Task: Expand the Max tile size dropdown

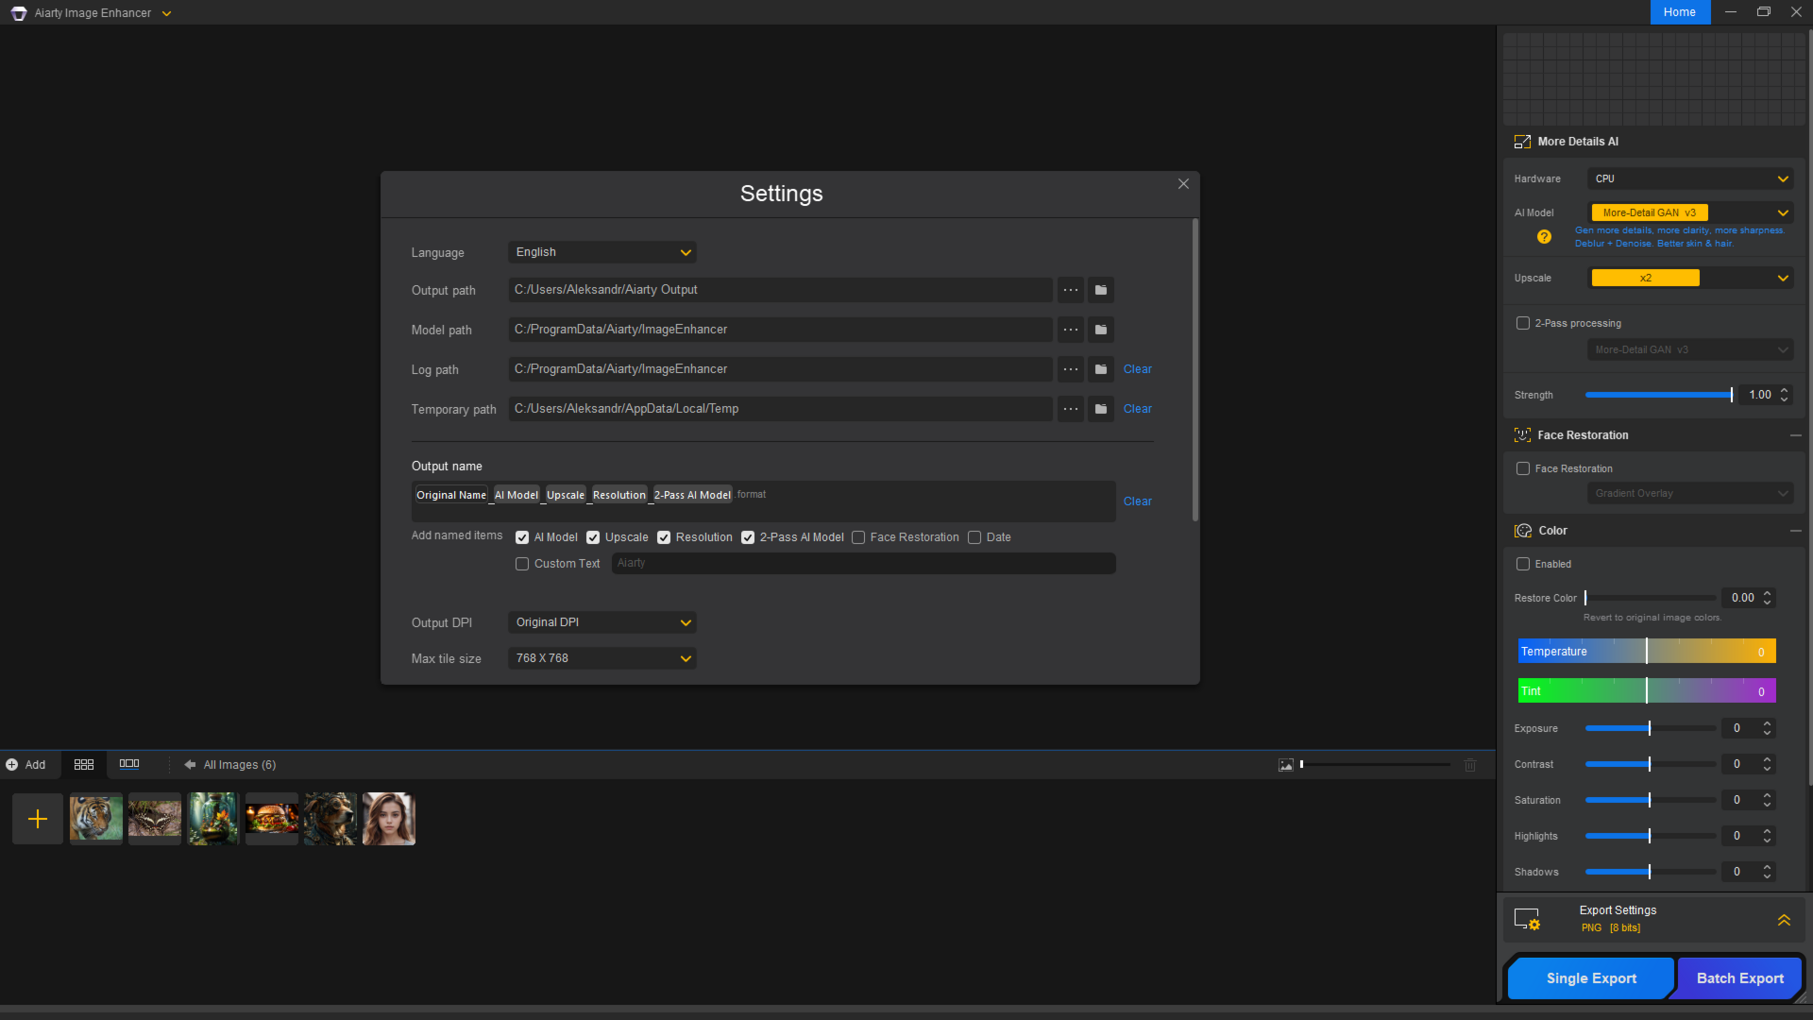Action: coord(602,659)
